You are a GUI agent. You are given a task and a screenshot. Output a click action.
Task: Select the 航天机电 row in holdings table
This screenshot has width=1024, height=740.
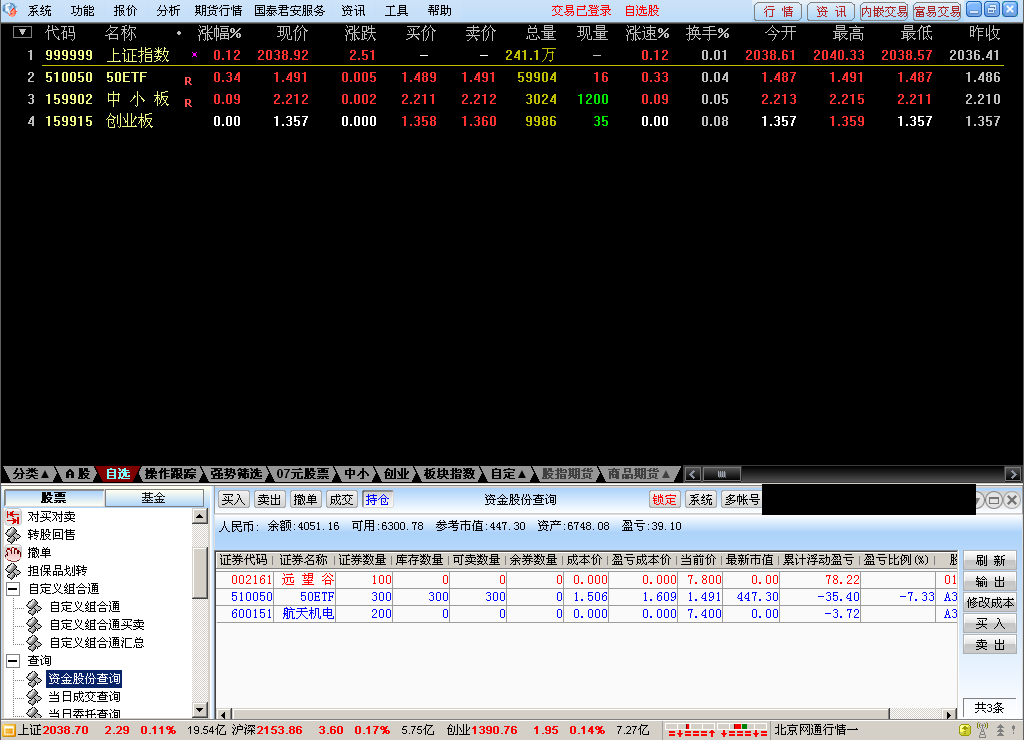point(308,614)
